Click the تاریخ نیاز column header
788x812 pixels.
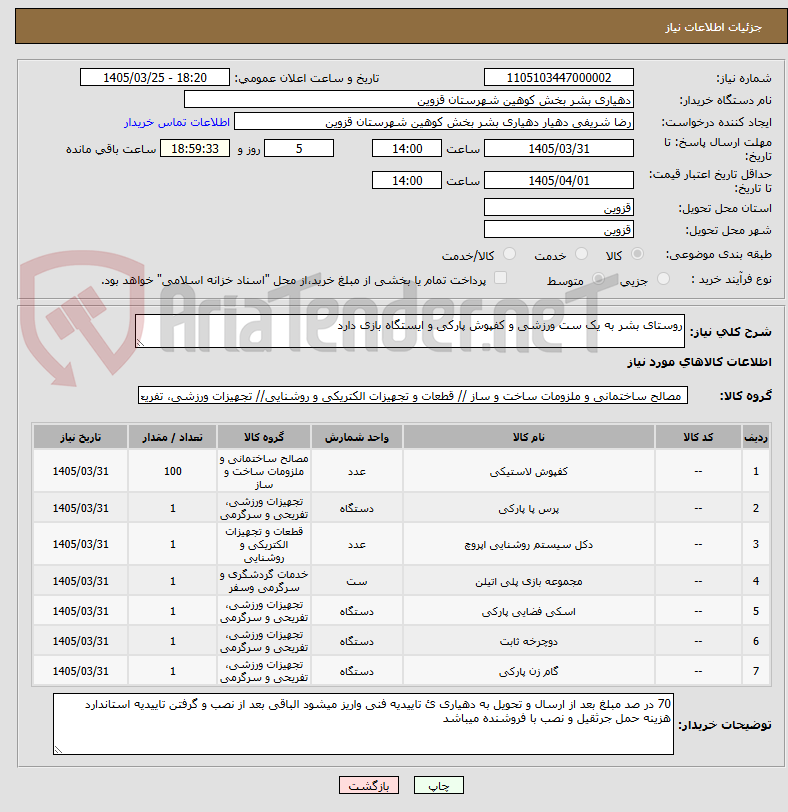(x=80, y=437)
